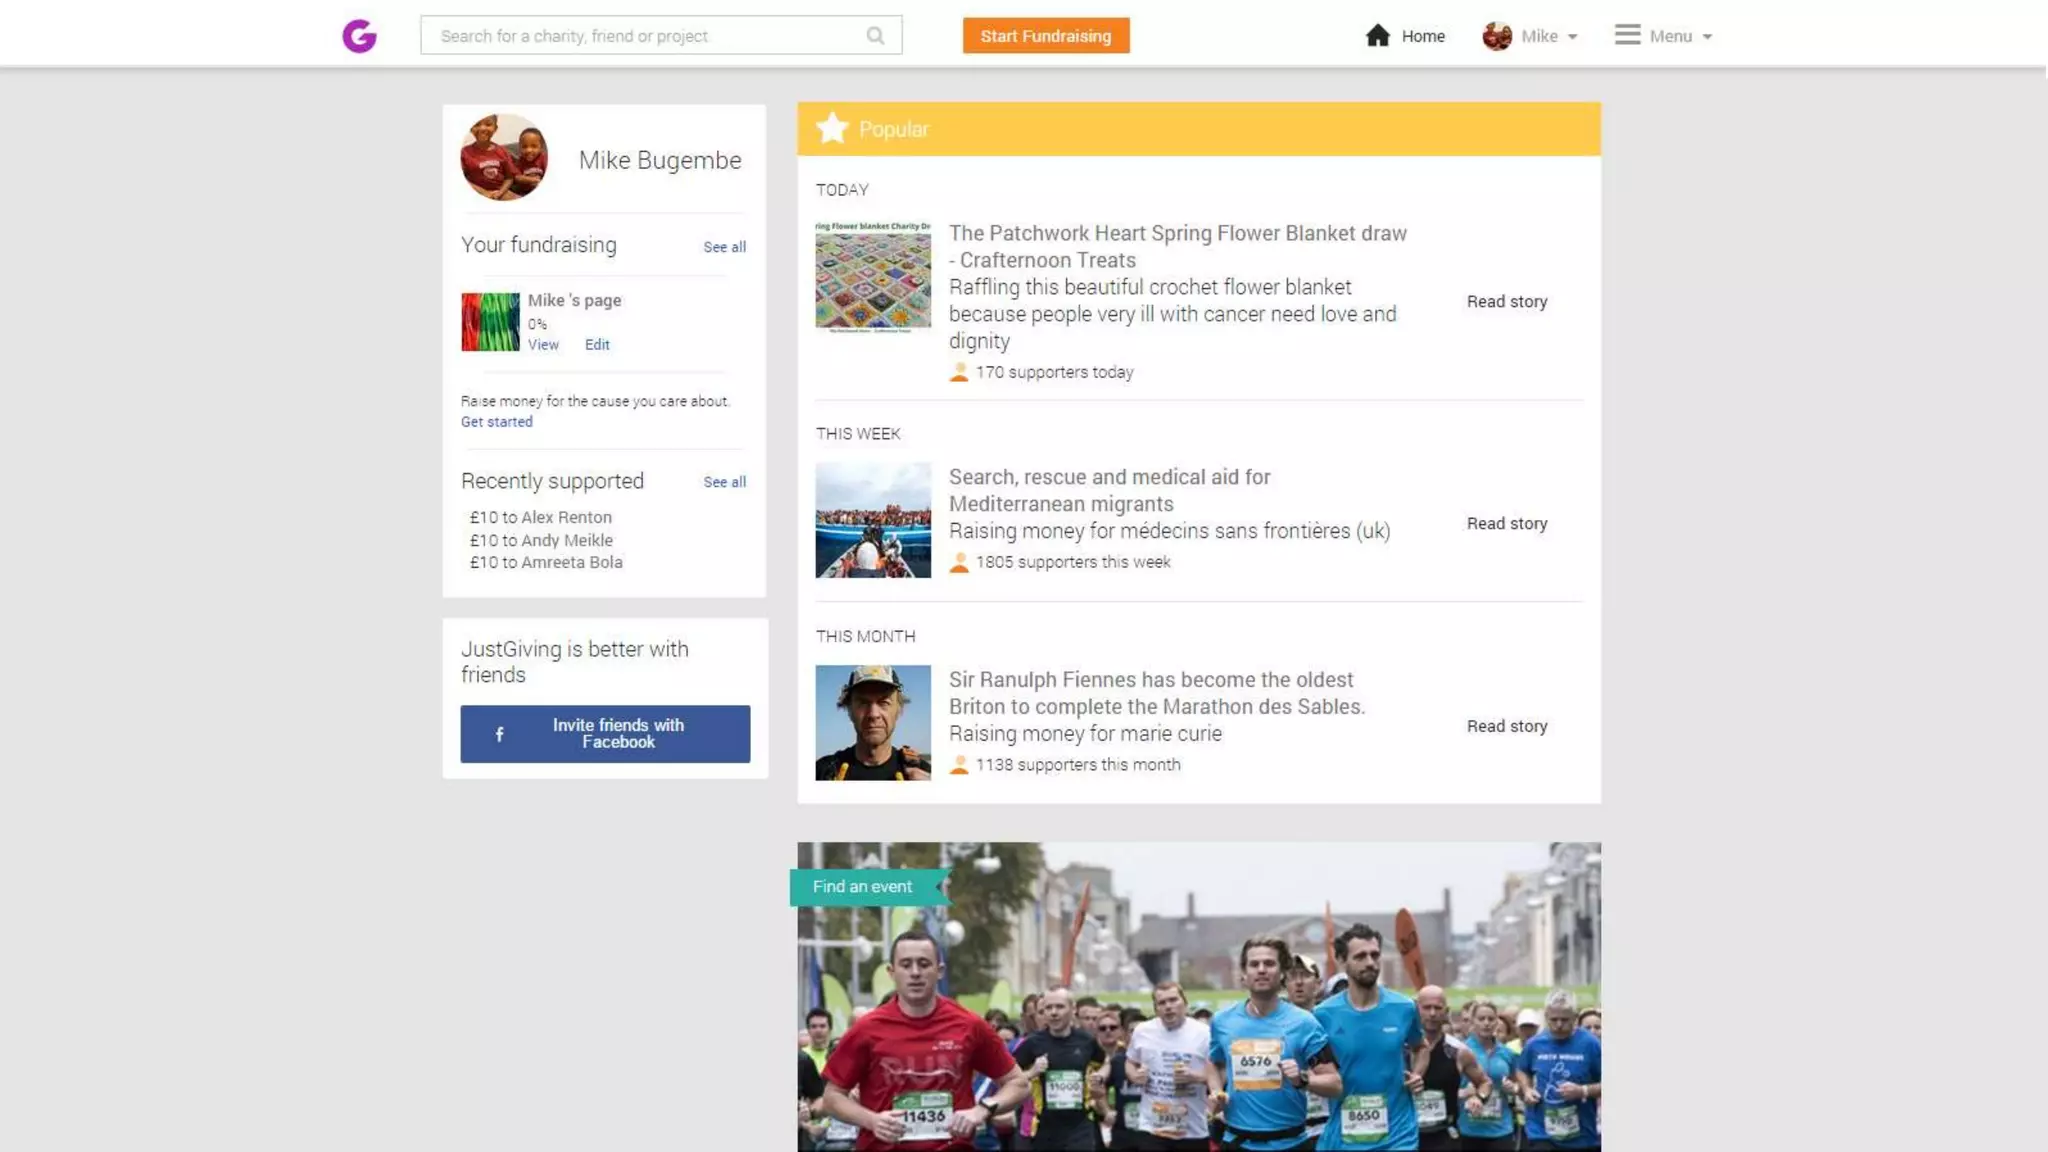Image resolution: width=2048 pixels, height=1152 pixels.
Task: Click the Home house icon
Action: pyautogui.click(x=1377, y=36)
